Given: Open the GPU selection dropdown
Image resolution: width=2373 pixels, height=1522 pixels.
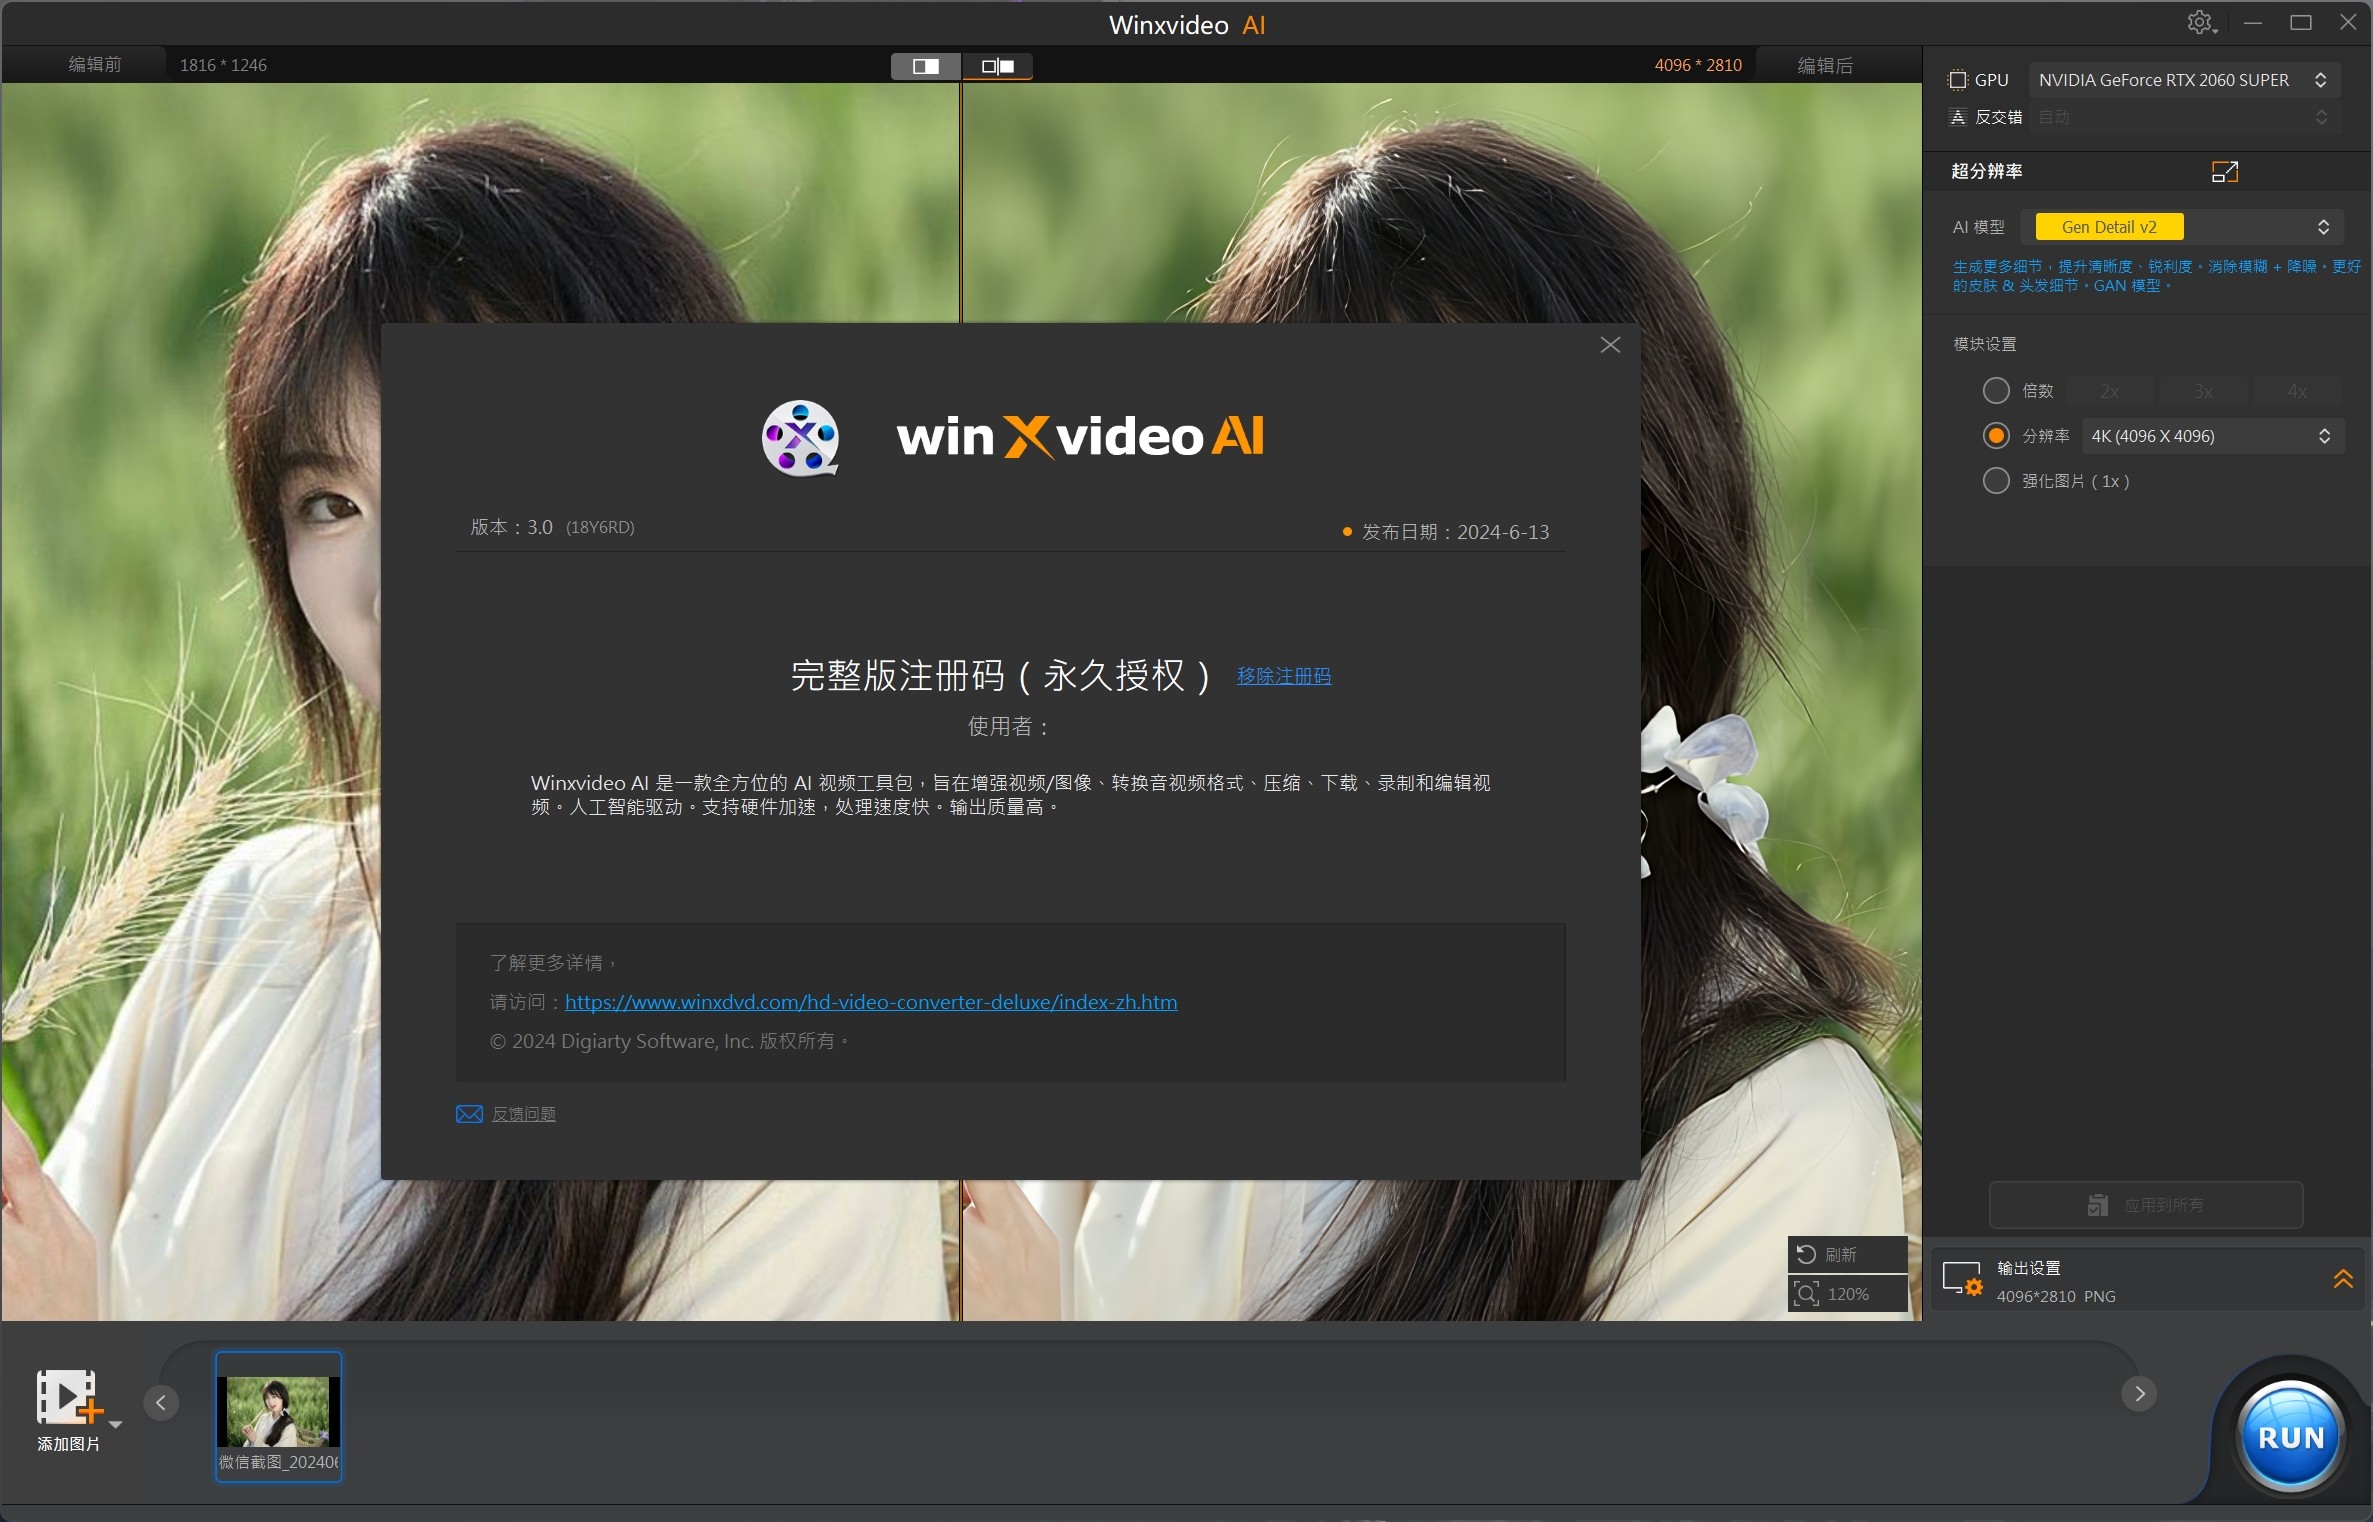Looking at the screenshot, I should click(x=2183, y=80).
